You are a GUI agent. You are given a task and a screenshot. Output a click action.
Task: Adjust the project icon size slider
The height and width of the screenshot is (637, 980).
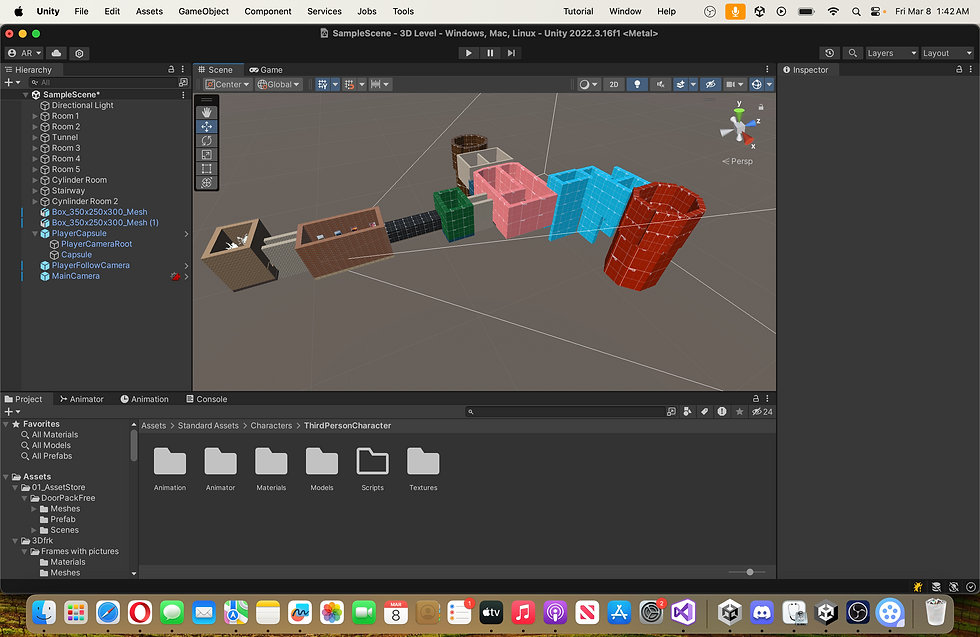pyautogui.click(x=749, y=572)
